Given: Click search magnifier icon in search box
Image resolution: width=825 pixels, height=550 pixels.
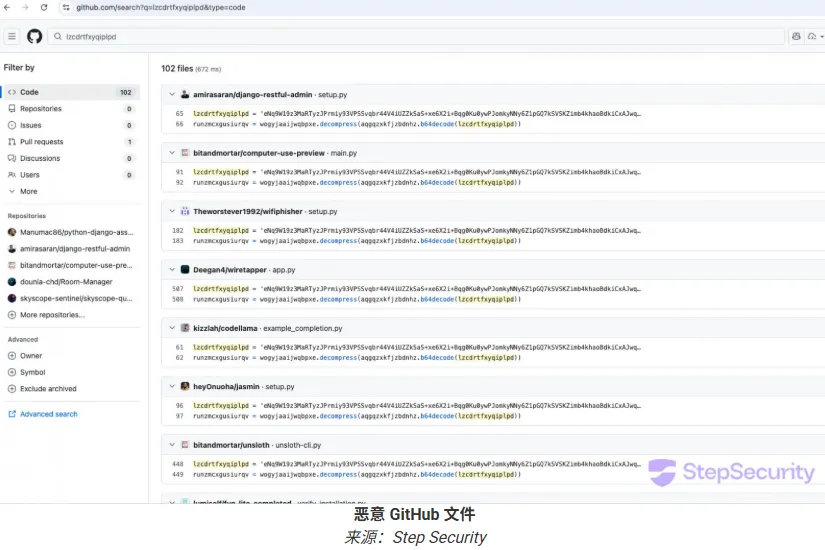Looking at the screenshot, I should 58,36.
